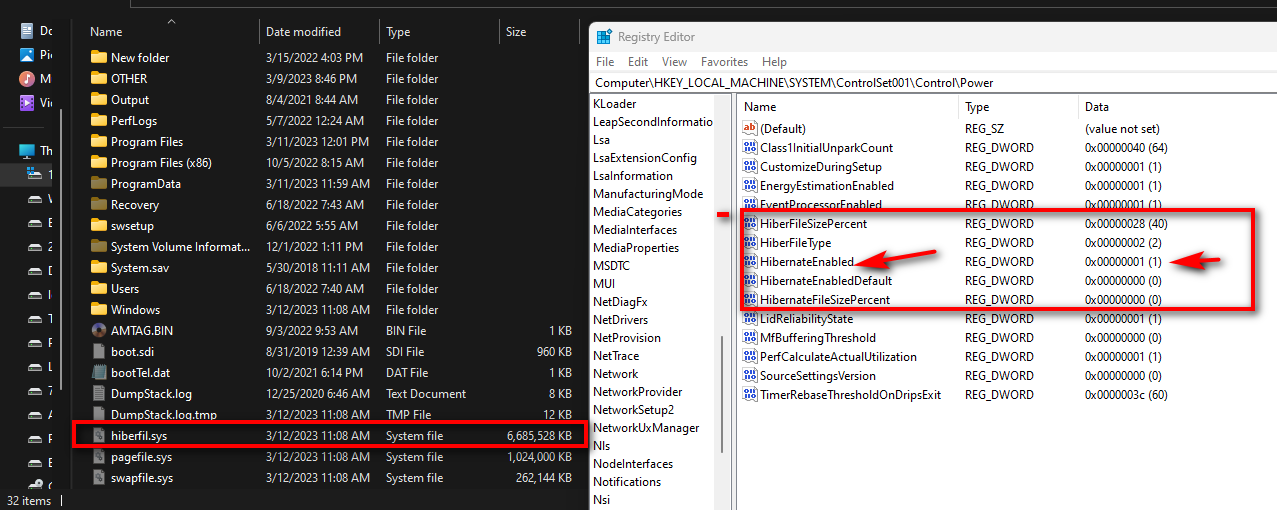The width and height of the screenshot is (1277, 510).
Task: Click the Class1InitialUnparkCount DWORD icon
Action: click(x=750, y=147)
